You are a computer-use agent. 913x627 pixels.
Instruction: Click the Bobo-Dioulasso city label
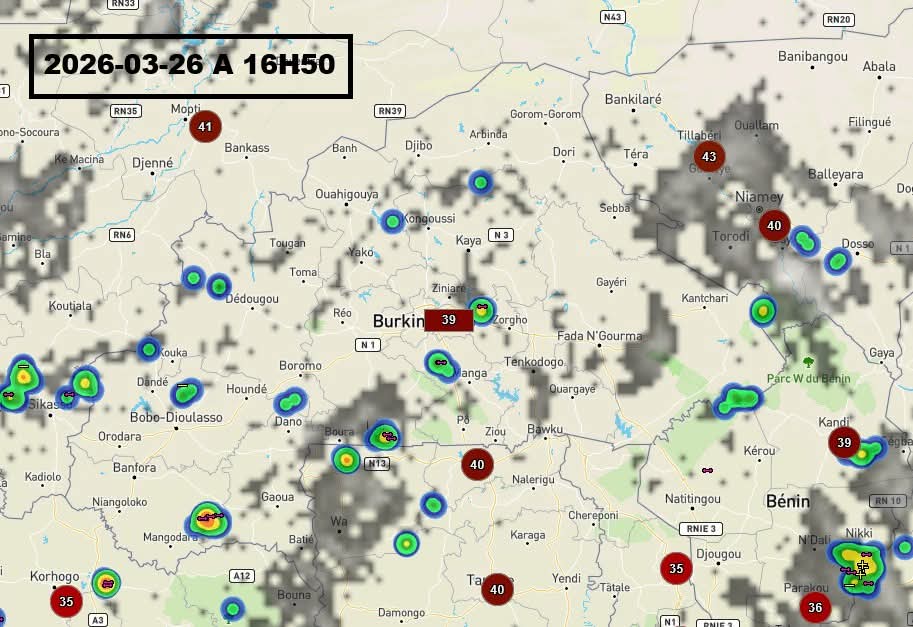pyautogui.click(x=176, y=417)
